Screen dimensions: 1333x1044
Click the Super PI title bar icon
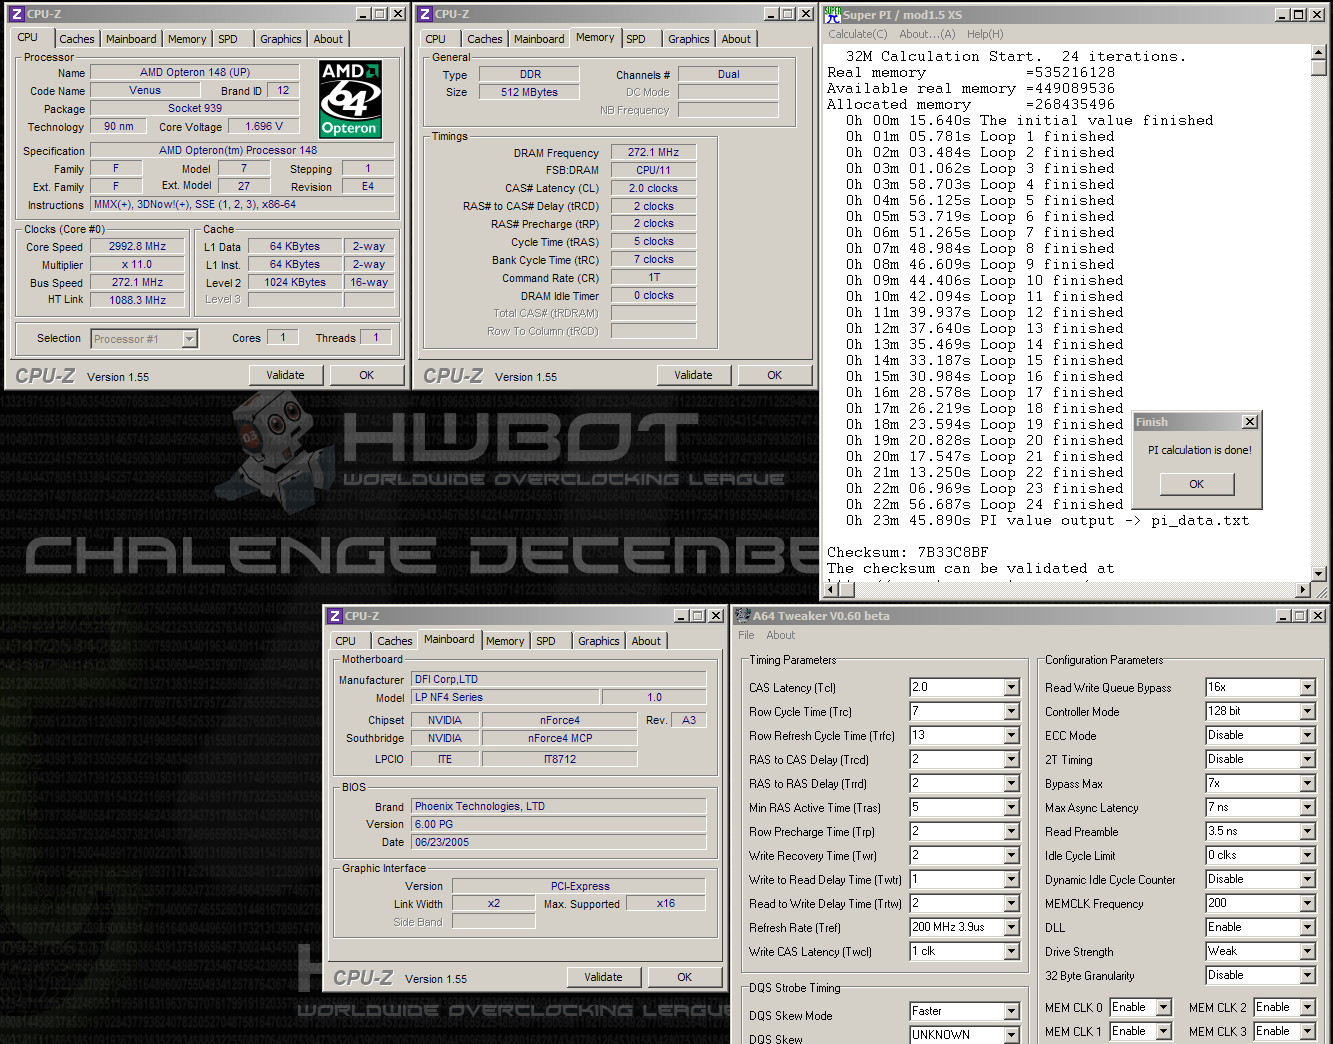pos(833,14)
